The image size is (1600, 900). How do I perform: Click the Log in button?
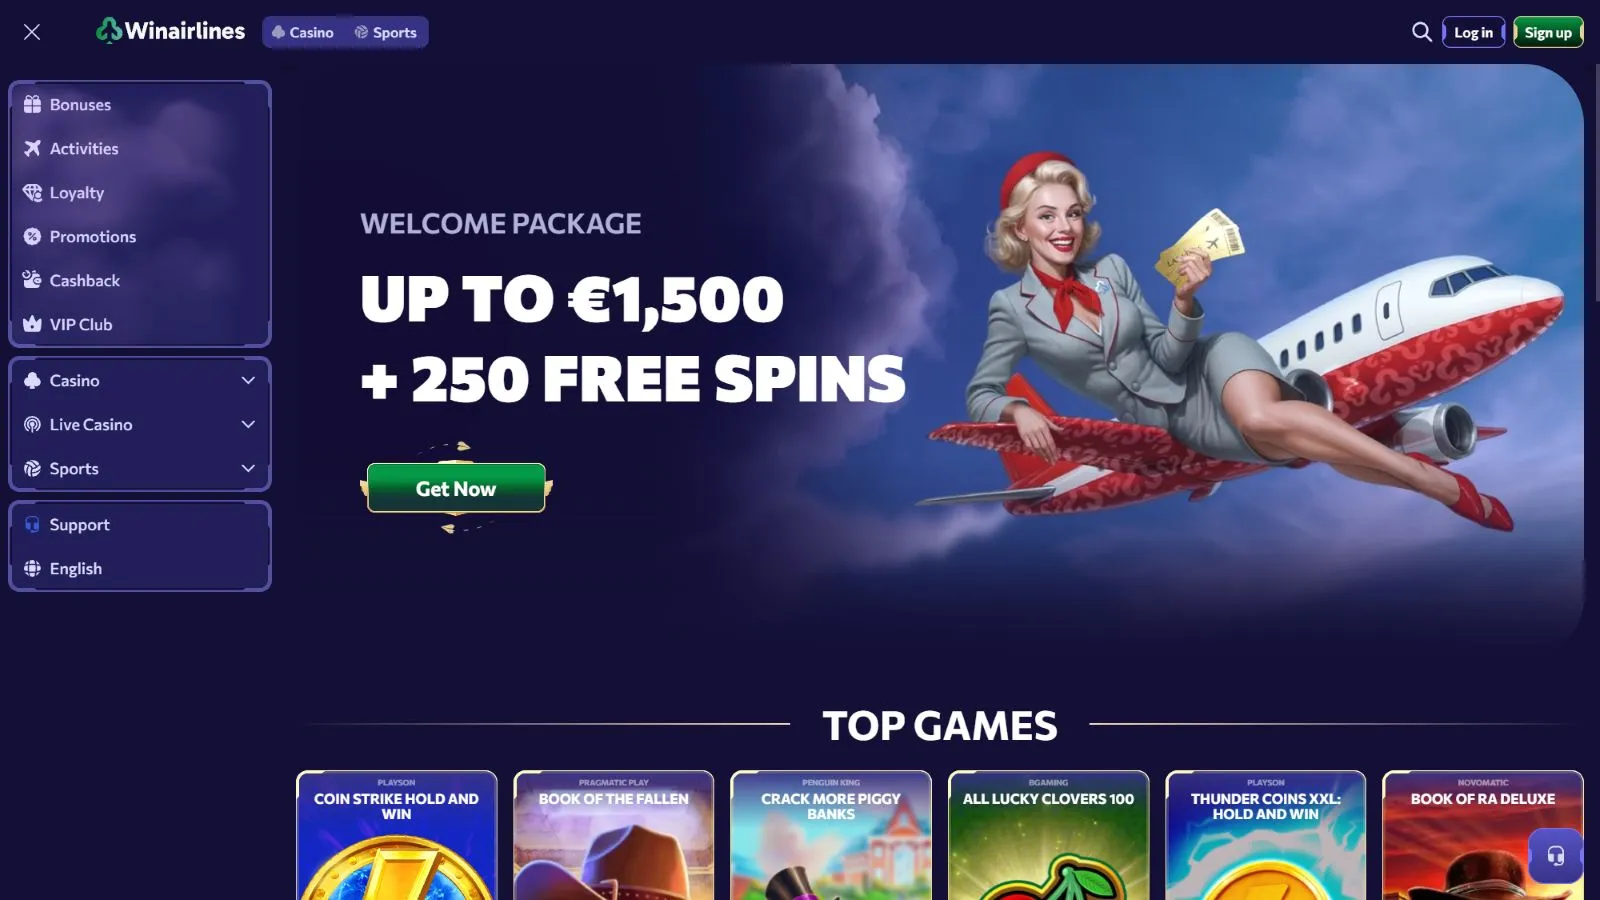tap(1473, 32)
